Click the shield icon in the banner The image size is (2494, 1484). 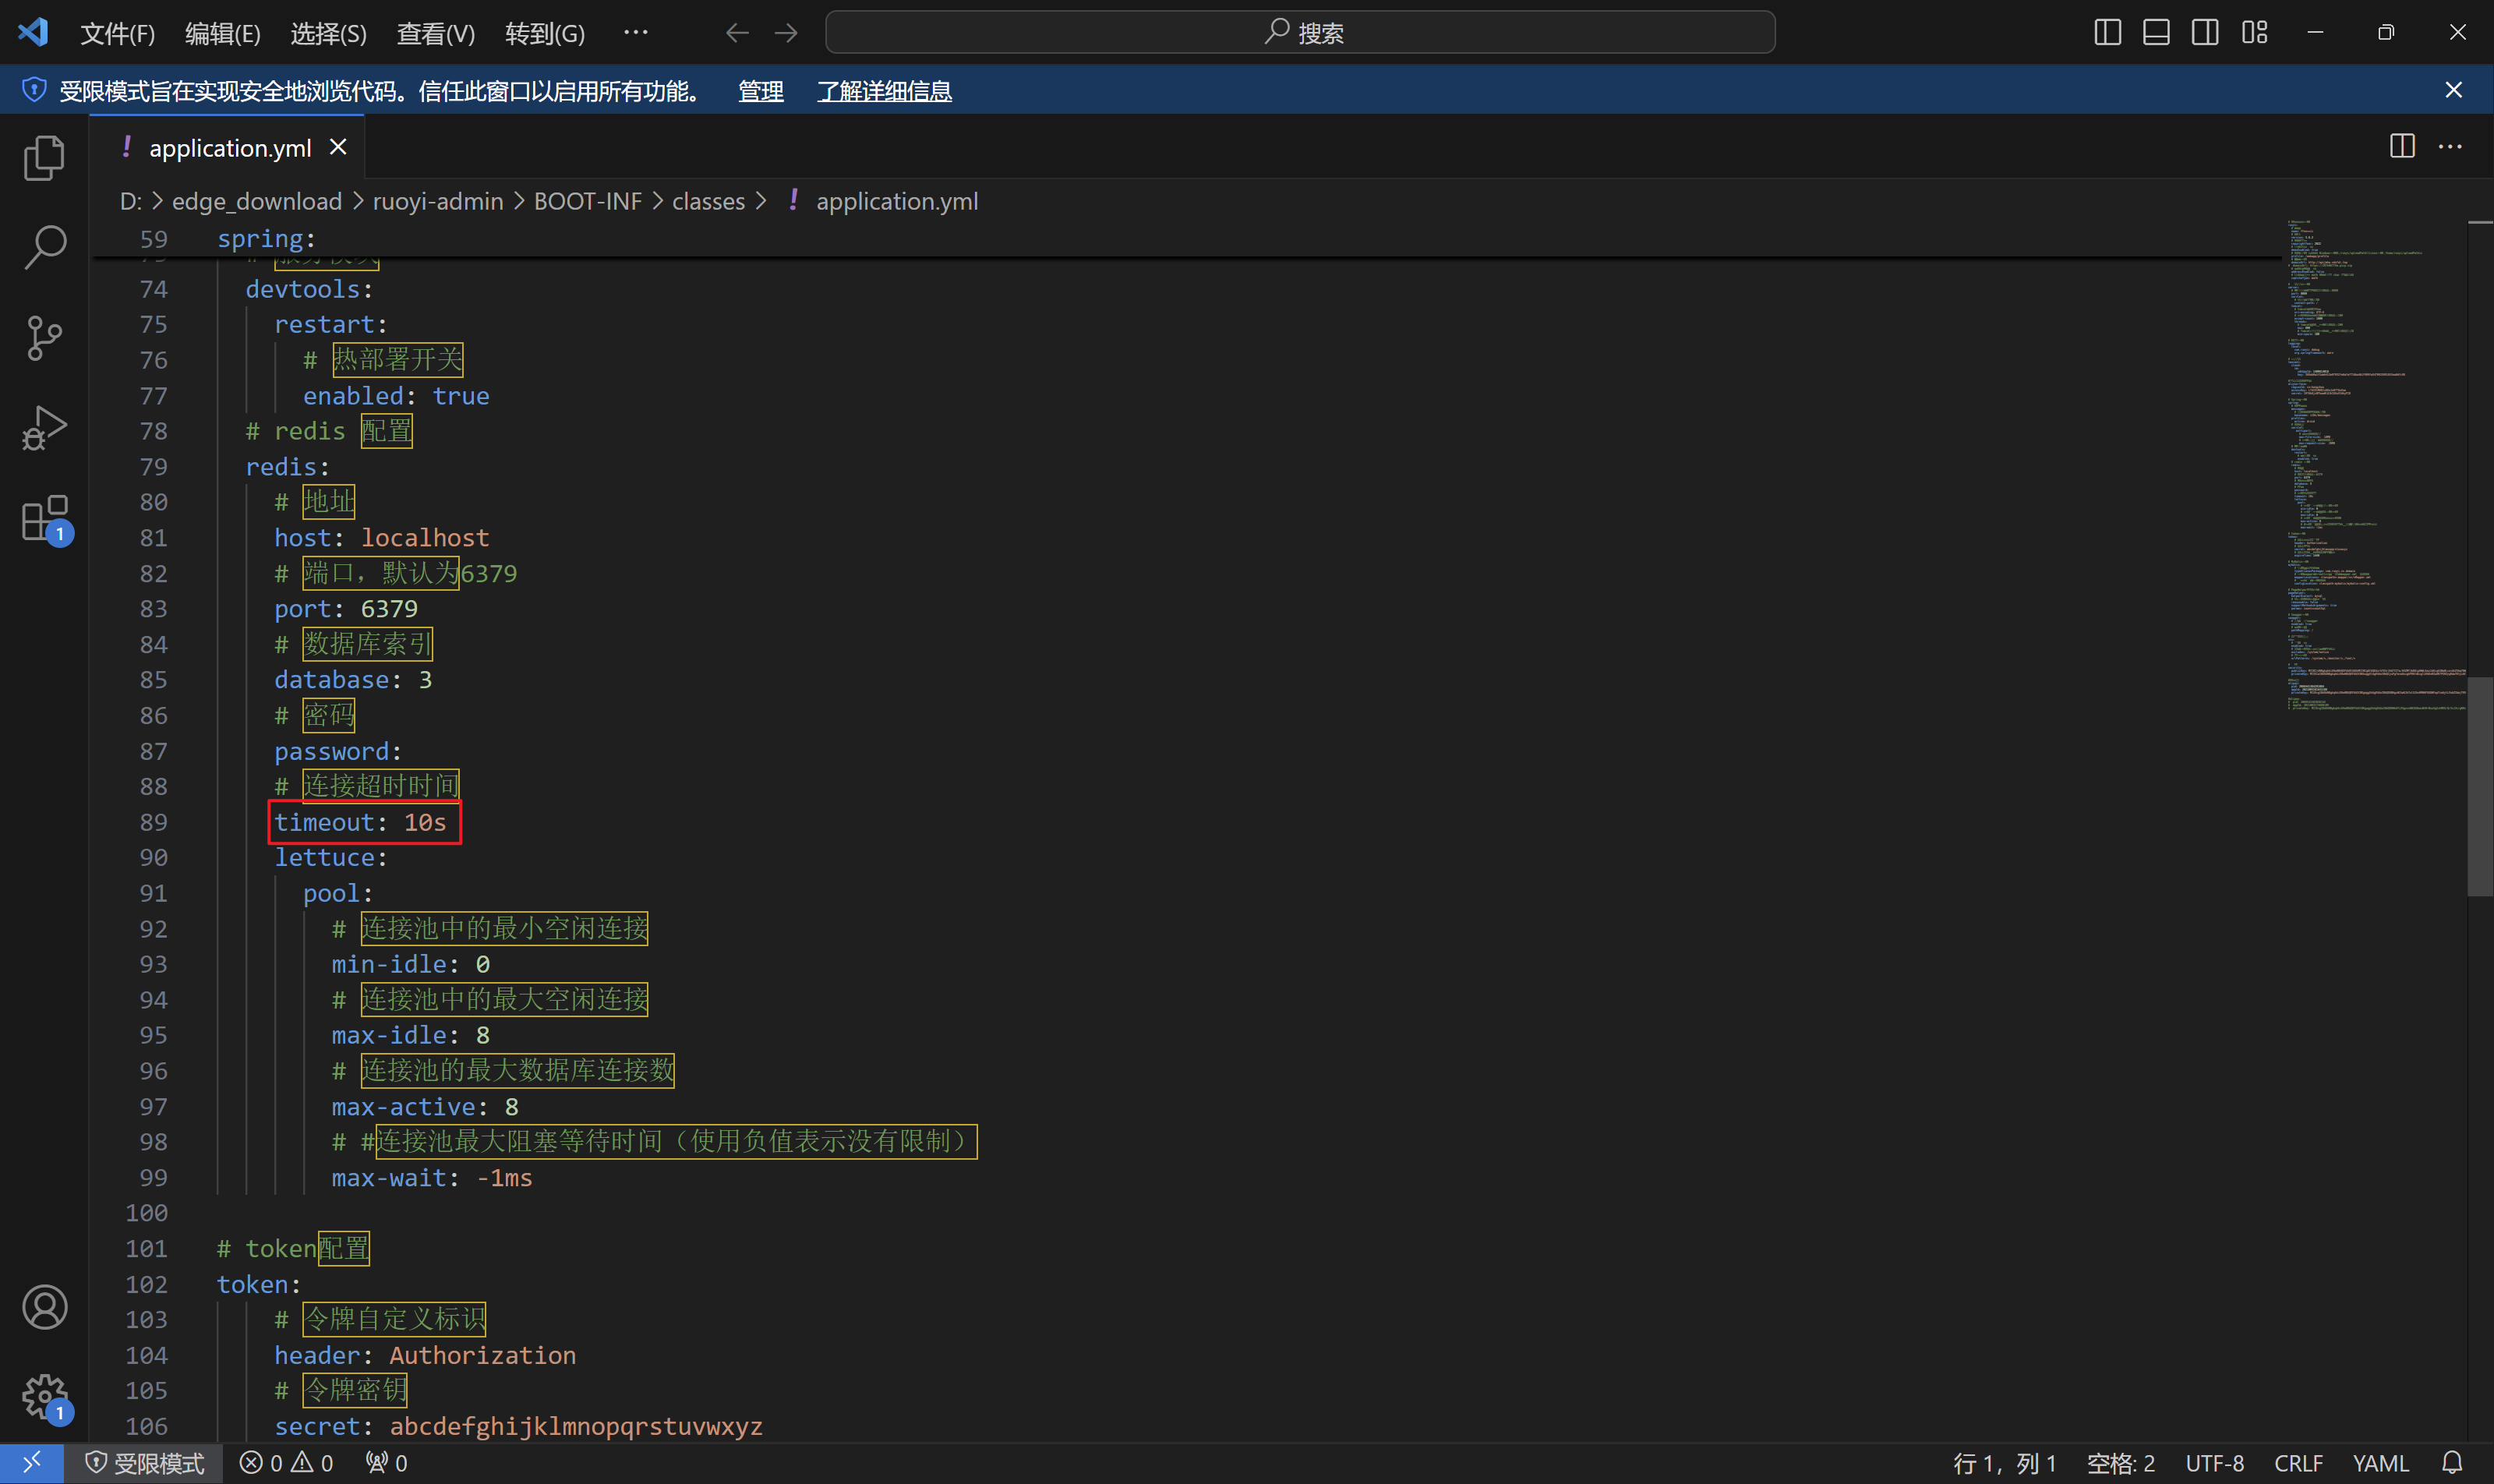coord(34,90)
